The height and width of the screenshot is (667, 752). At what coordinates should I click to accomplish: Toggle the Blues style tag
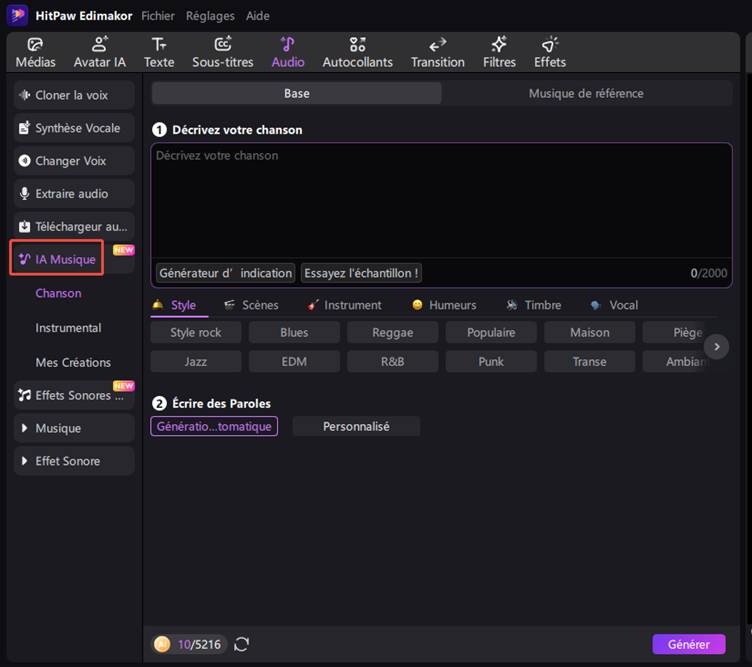tap(294, 332)
